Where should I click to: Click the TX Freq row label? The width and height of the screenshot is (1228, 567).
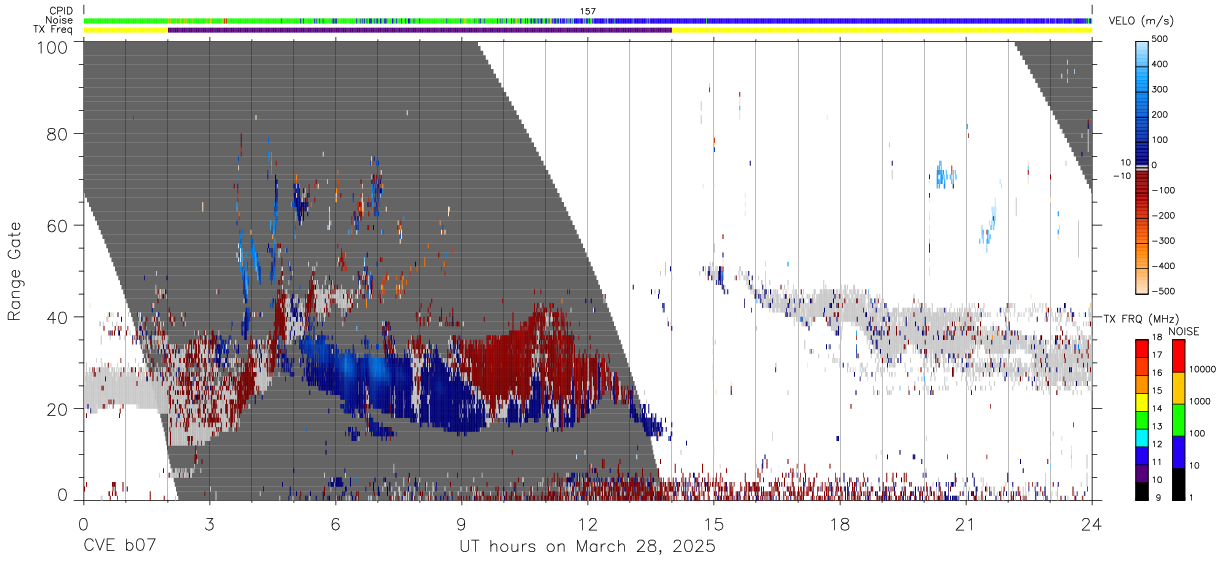(54, 30)
